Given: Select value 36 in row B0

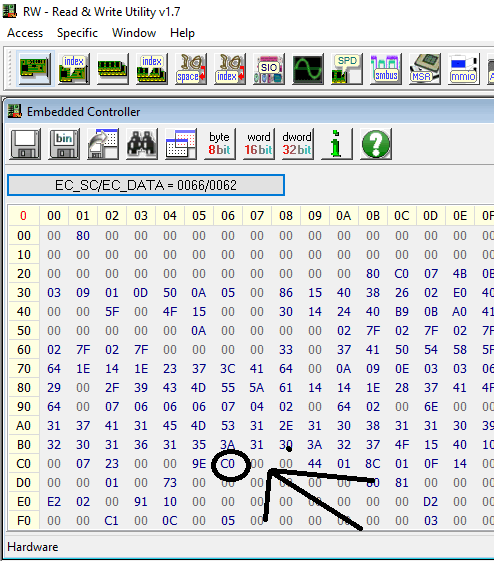Looking at the screenshot, I should [x=141, y=445].
